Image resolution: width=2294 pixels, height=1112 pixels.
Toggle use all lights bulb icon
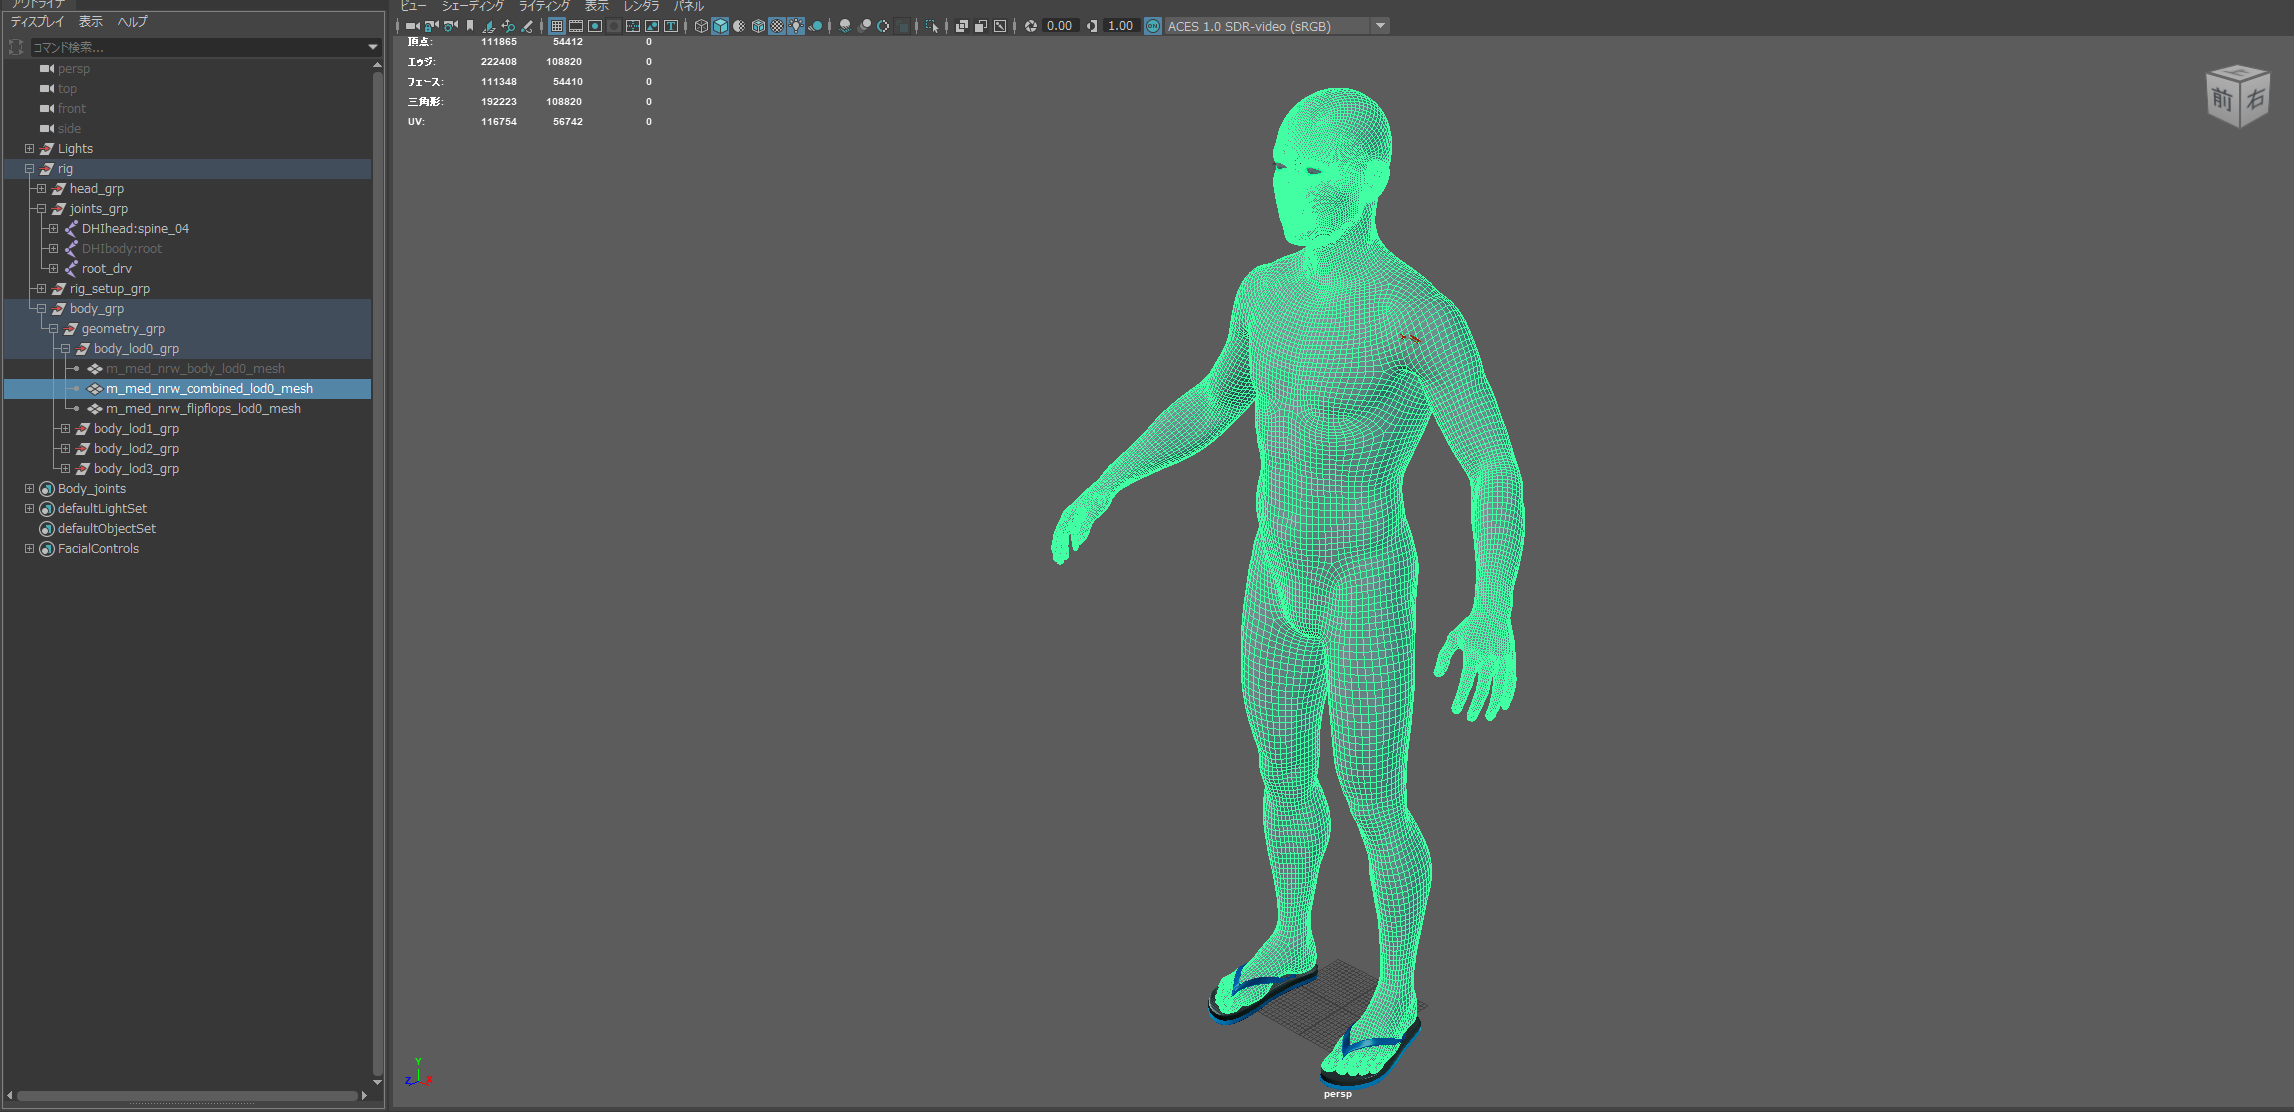tap(796, 26)
